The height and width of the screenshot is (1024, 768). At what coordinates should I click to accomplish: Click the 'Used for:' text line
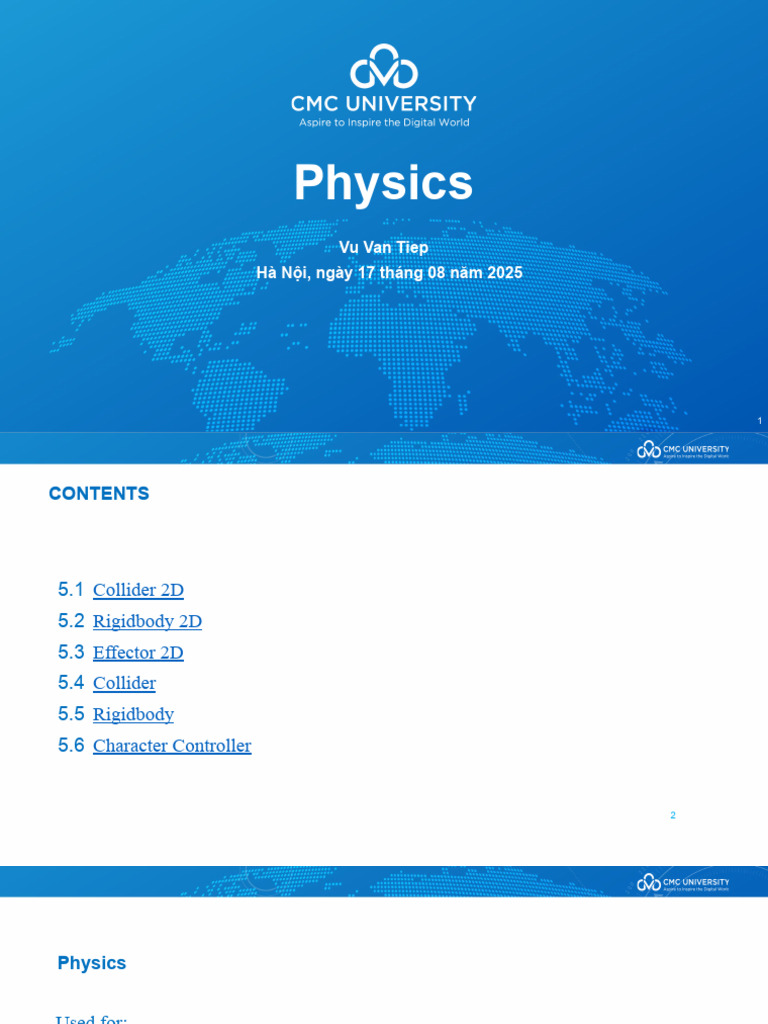pyautogui.click(x=91, y=1019)
